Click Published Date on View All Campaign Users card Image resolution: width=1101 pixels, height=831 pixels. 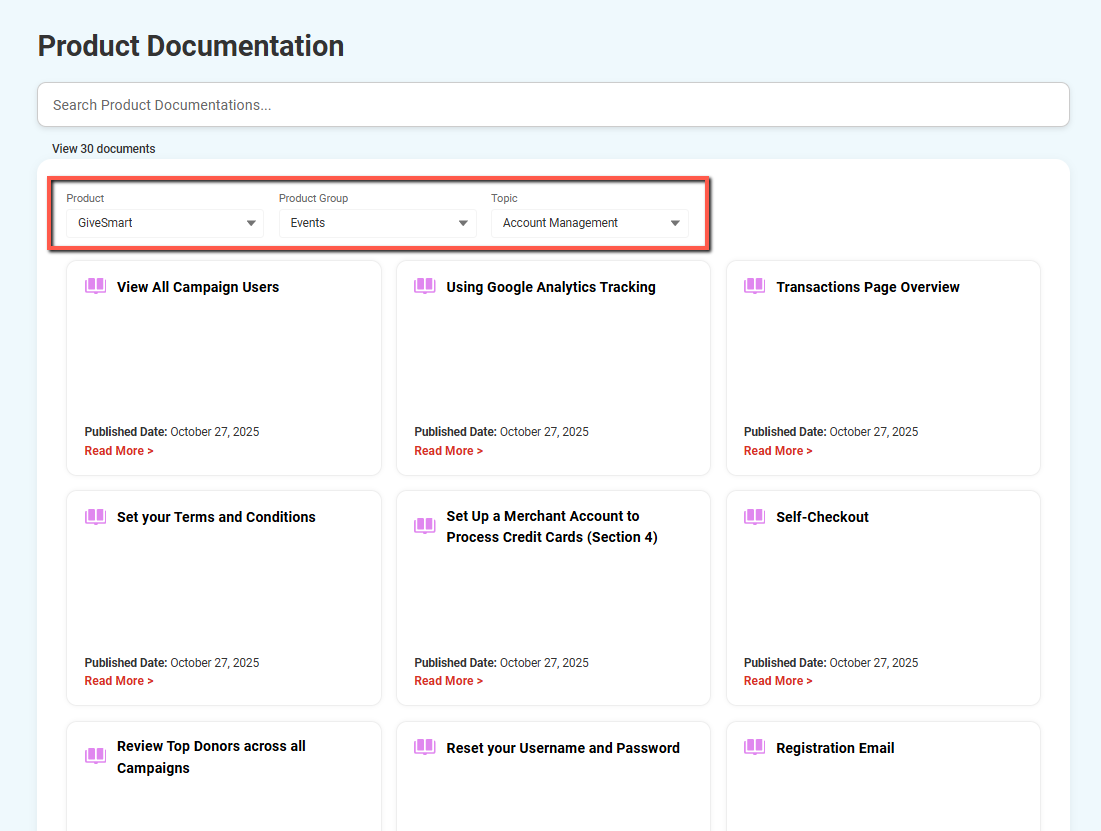(x=172, y=432)
